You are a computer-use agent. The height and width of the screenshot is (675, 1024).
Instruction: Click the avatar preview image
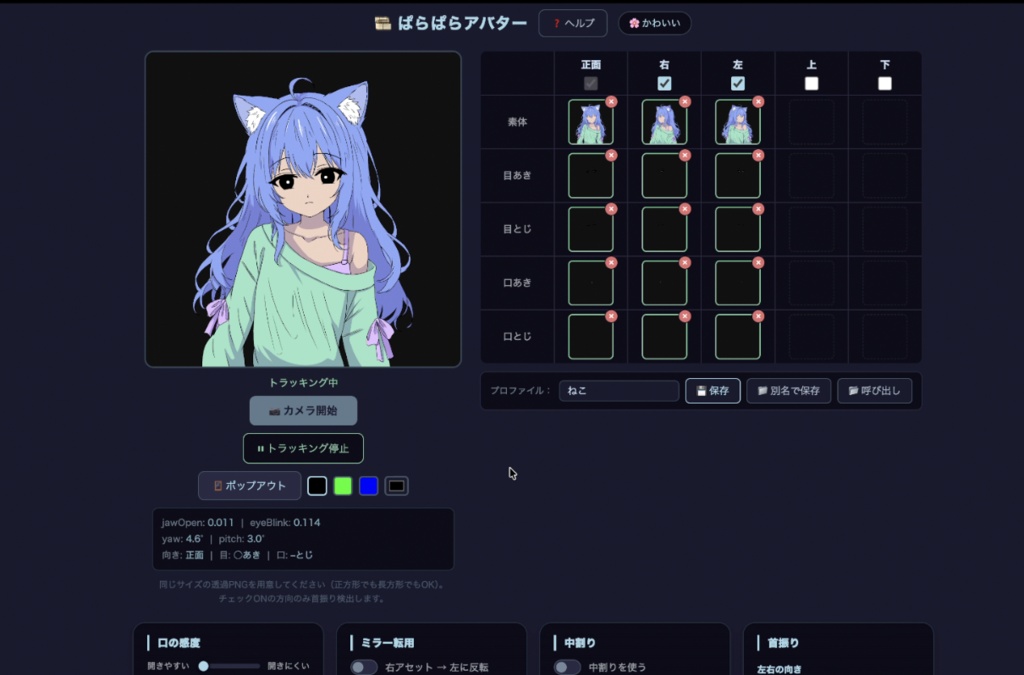tap(303, 209)
